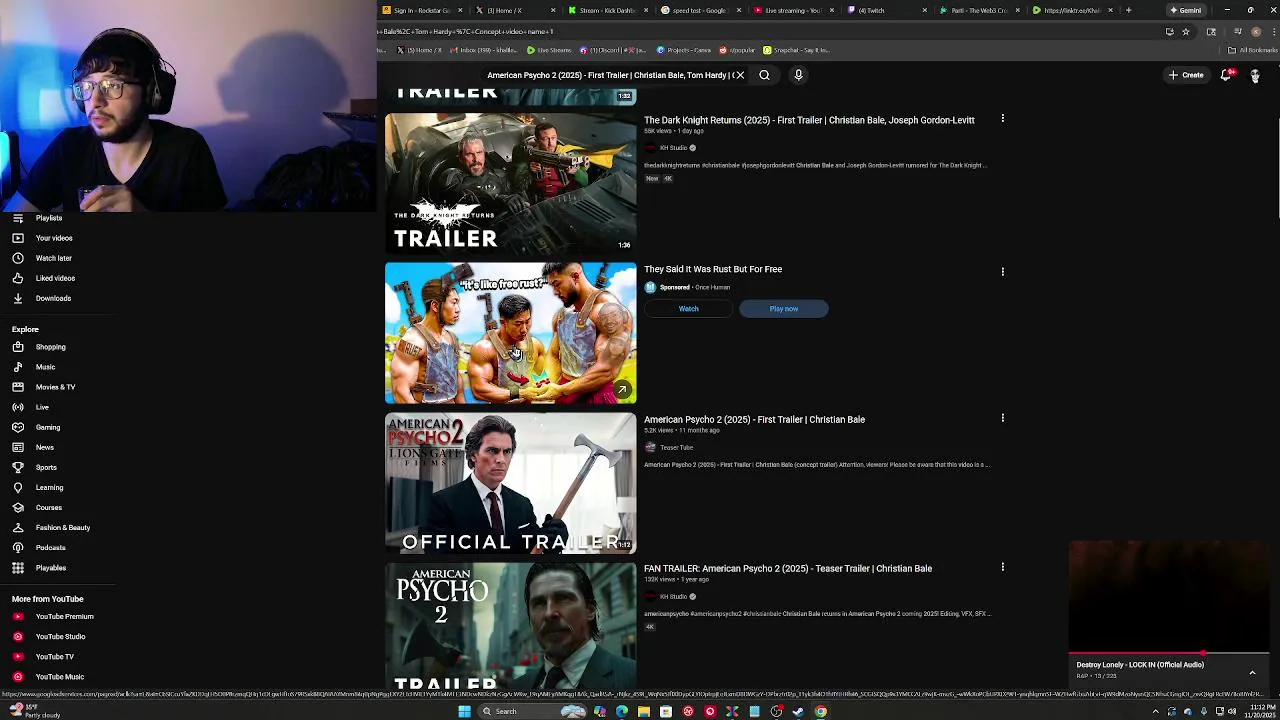
Task: Click the Play now button on the ad
Action: [784, 309]
